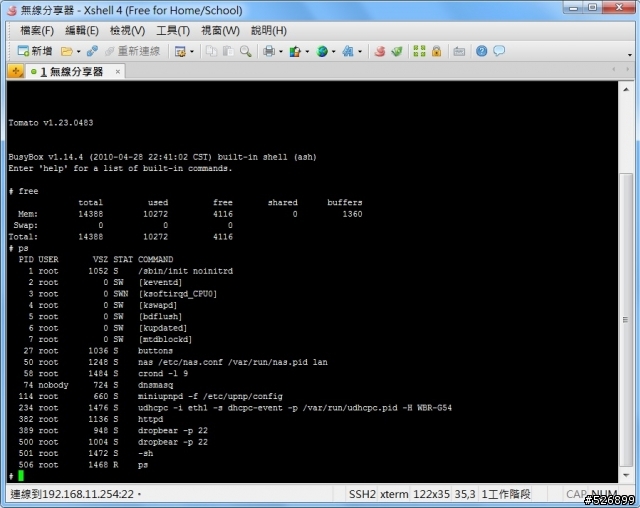
Task: Click 'SSH2' in the status bar
Action: pos(362,495)
